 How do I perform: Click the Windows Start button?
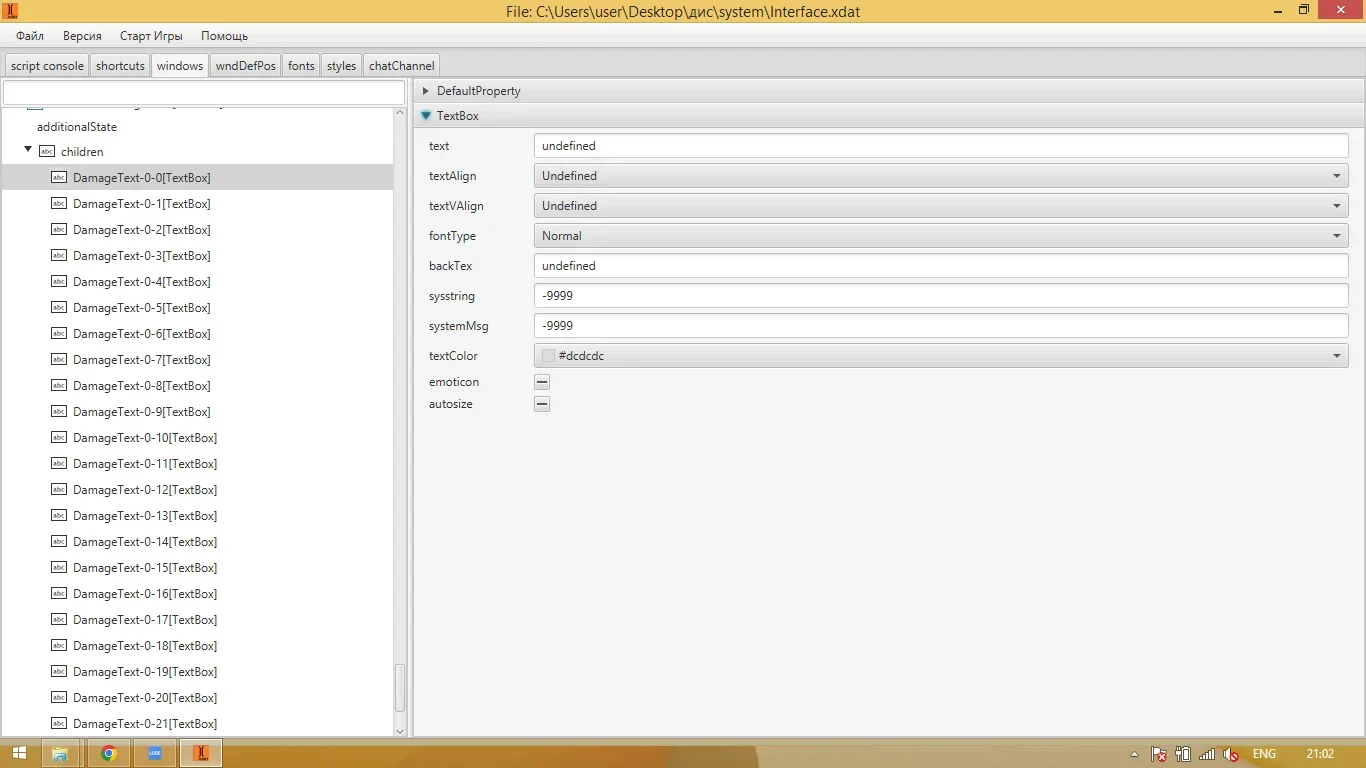click(x=18, y=753)
